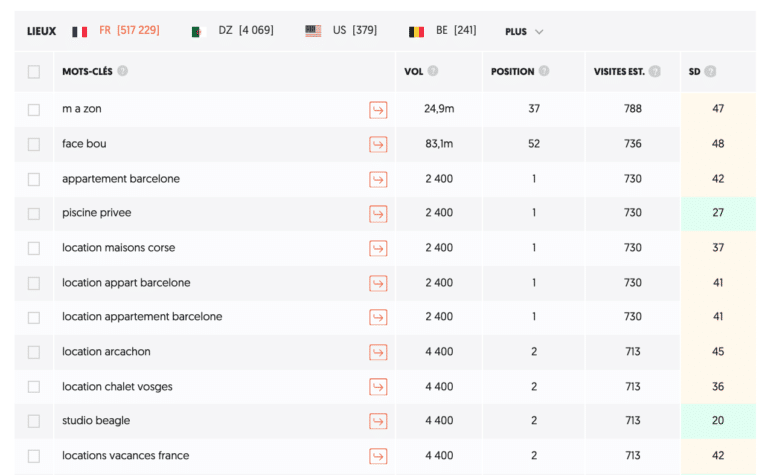The width and height of the screenshot is (768, 475).
Task: Click the green SD score 27 cell
Action: (x=718, y=213)
